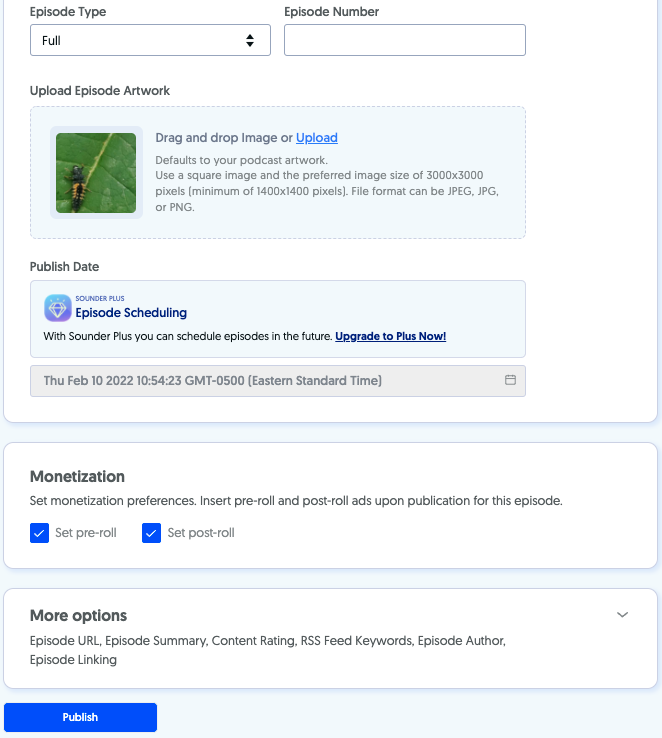
Task: Click the artwork drag and drop zone
Action: point(278,172)
